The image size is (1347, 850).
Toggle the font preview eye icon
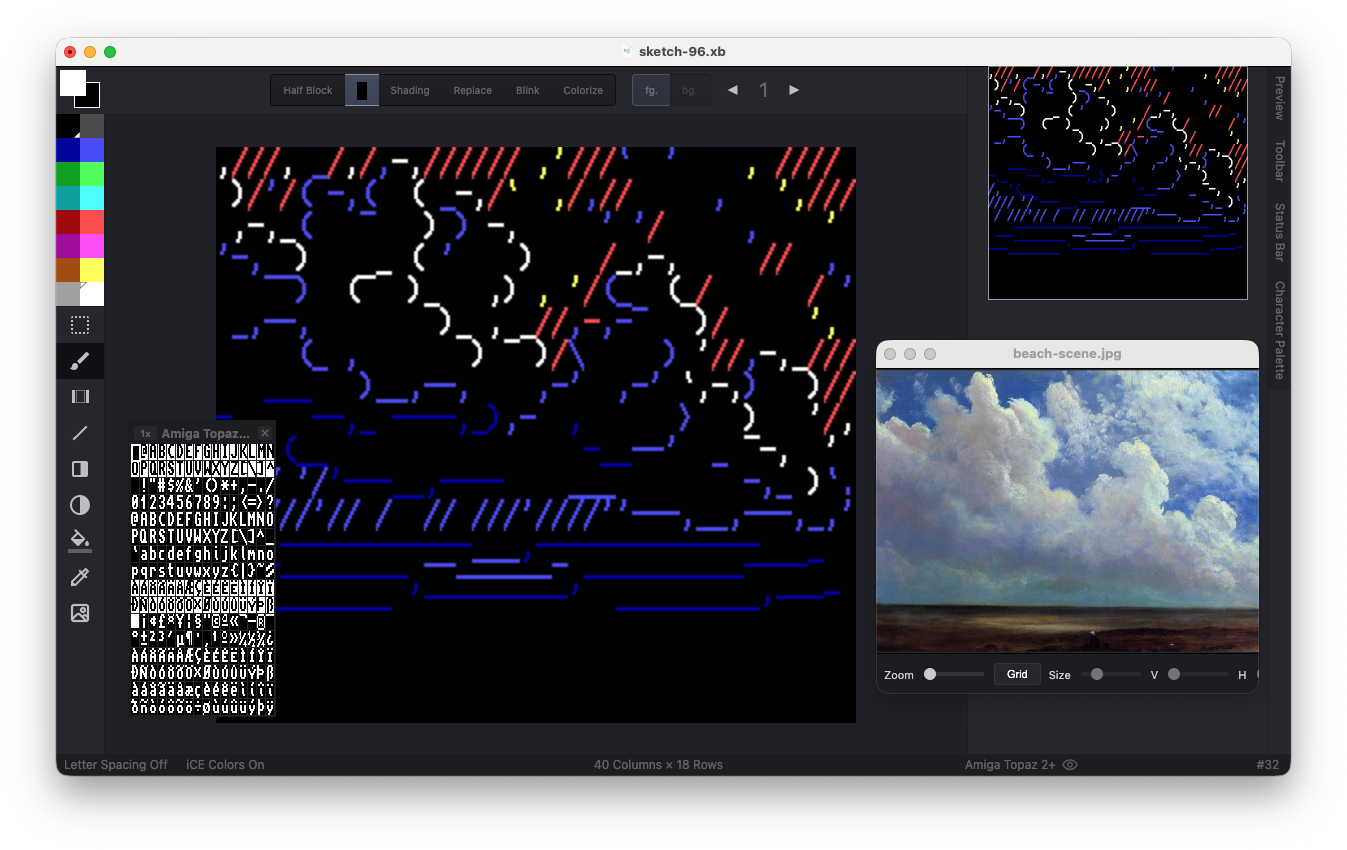[1070, 764]
